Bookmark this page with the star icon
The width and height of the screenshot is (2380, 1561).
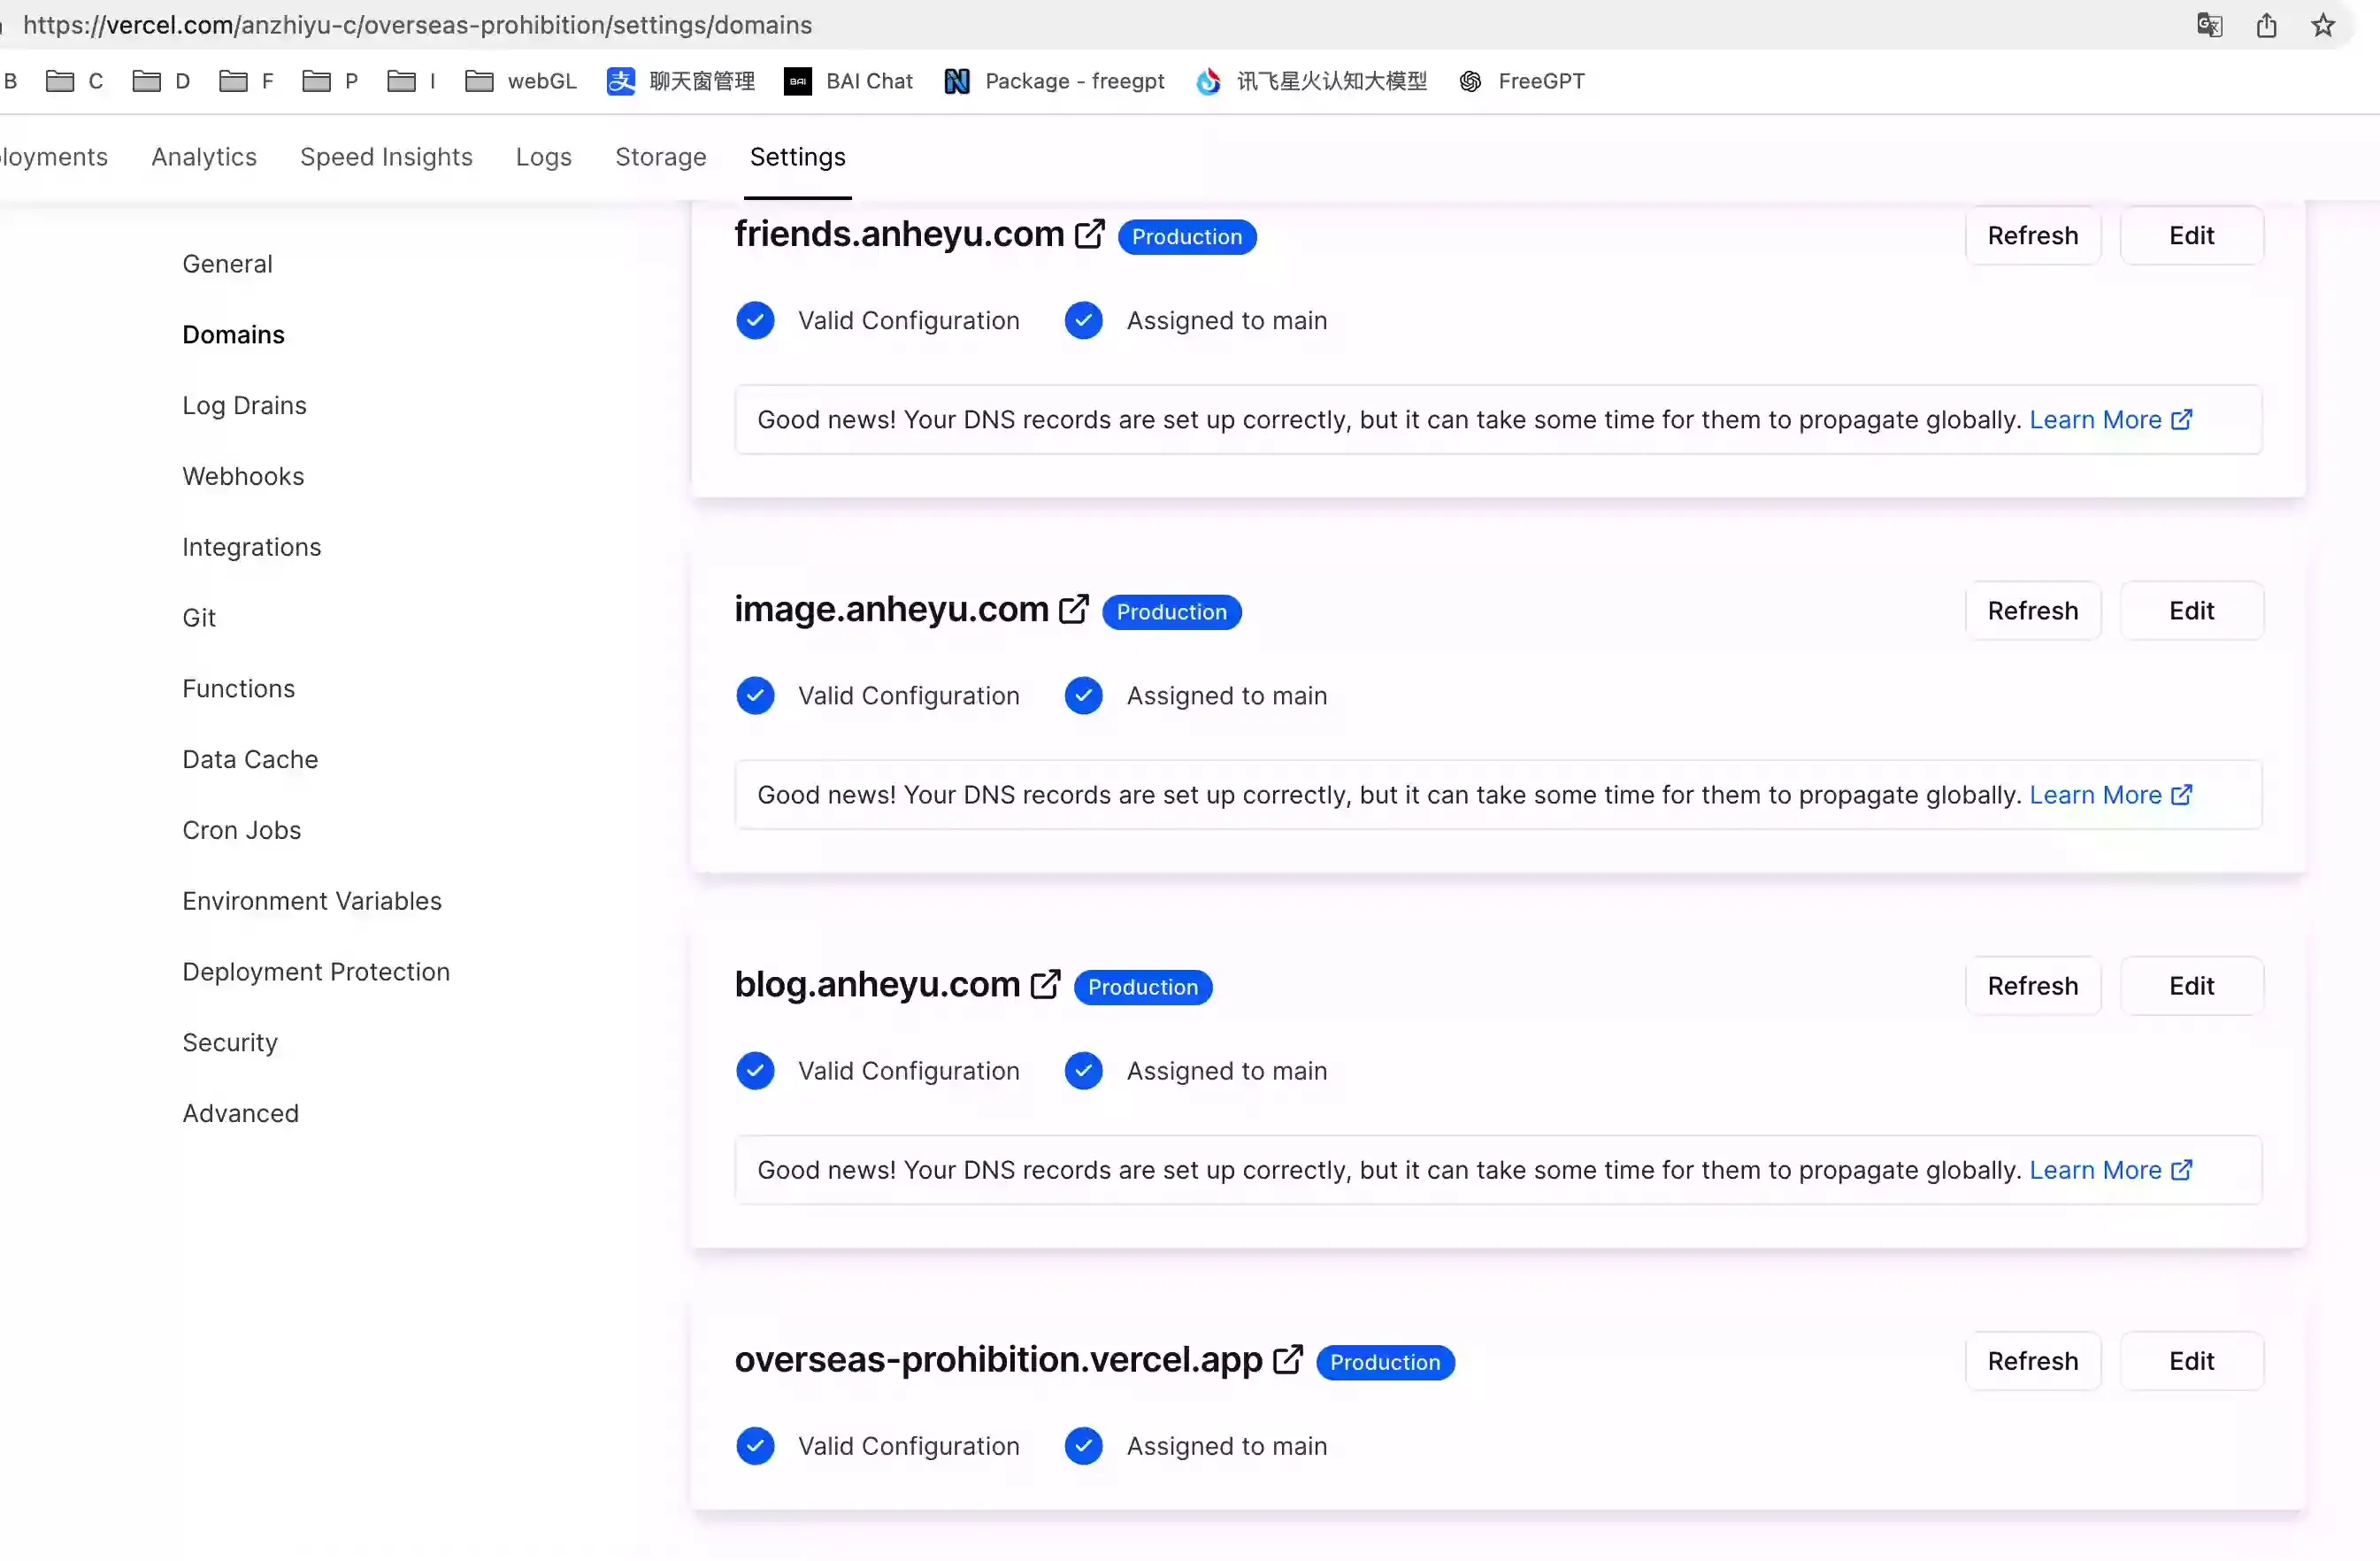[2323, 25]
